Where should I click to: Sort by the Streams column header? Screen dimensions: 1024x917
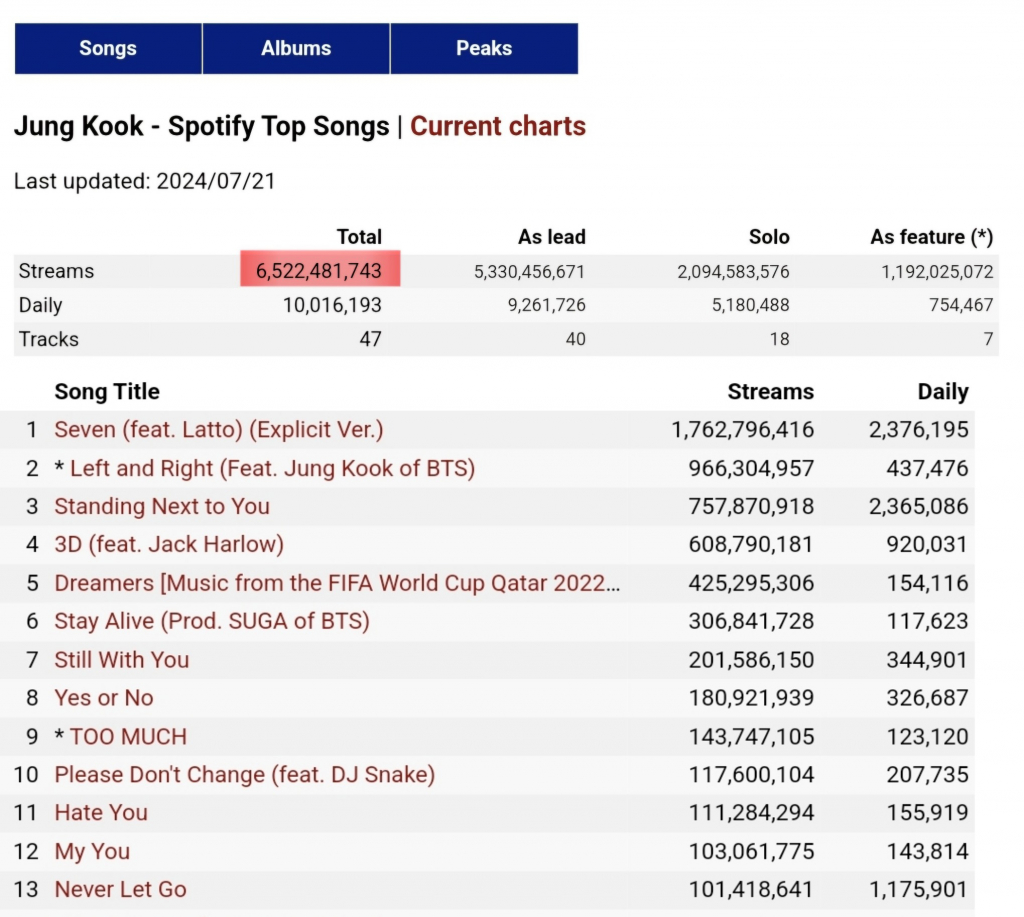pos(770,392)
